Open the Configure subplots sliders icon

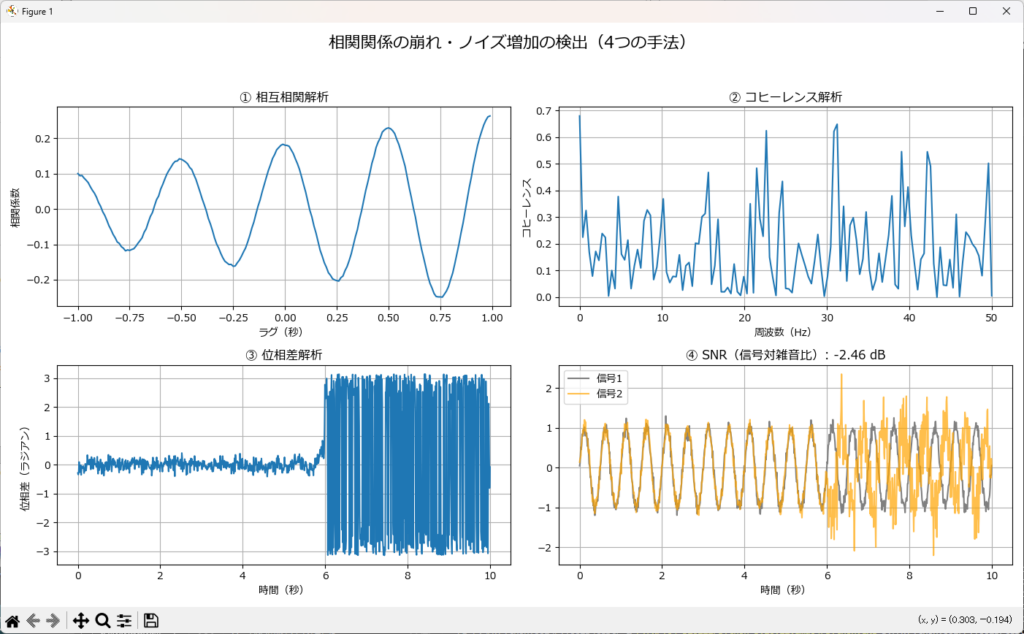pos(124,620)
